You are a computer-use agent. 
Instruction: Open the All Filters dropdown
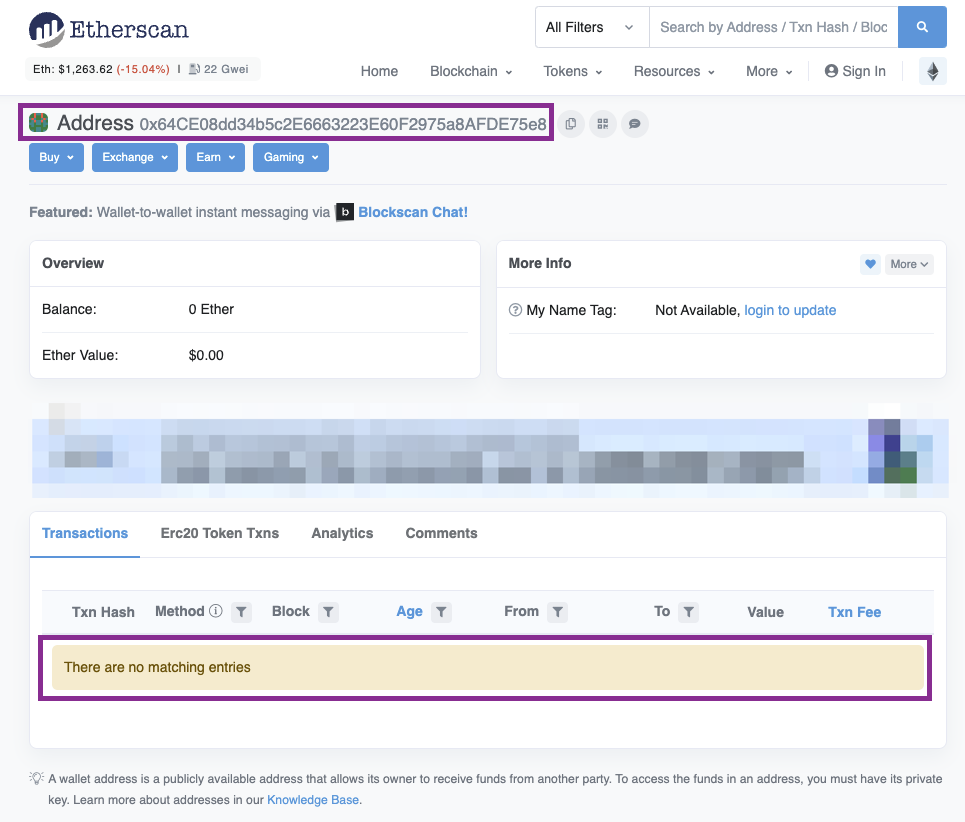[x=592, y=27]
